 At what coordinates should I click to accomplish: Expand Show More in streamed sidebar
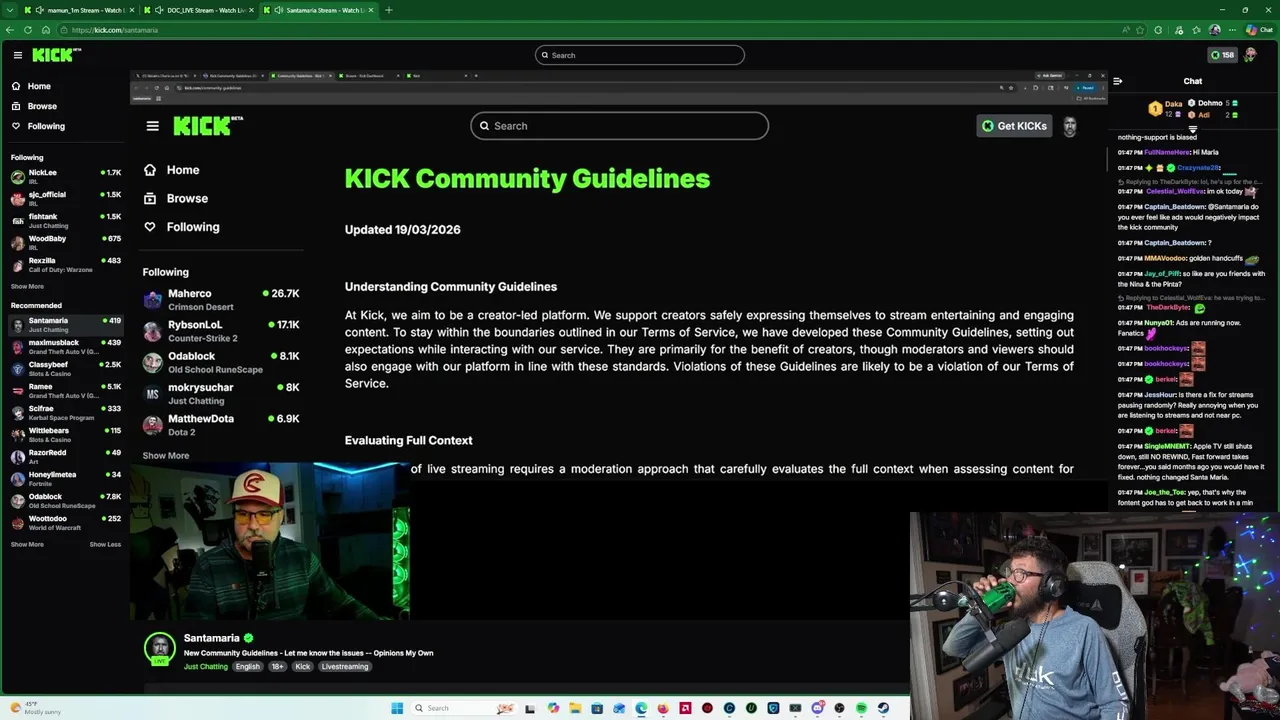165,456
